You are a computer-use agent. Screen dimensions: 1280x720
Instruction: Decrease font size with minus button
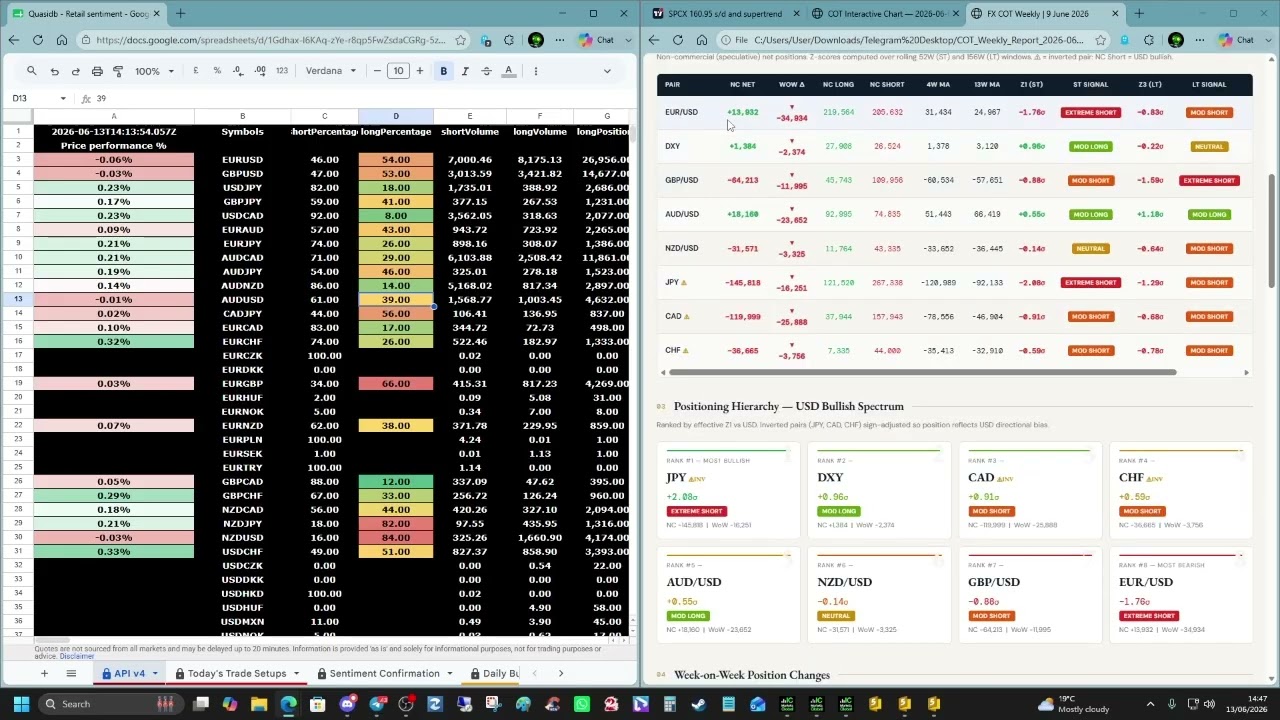[377, 71]
